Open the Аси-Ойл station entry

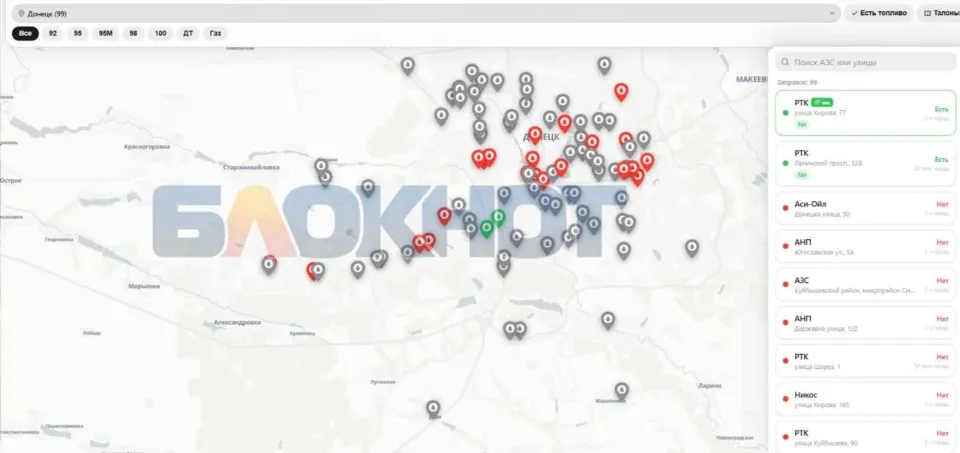pyautogui.click(x=865, y=208)
